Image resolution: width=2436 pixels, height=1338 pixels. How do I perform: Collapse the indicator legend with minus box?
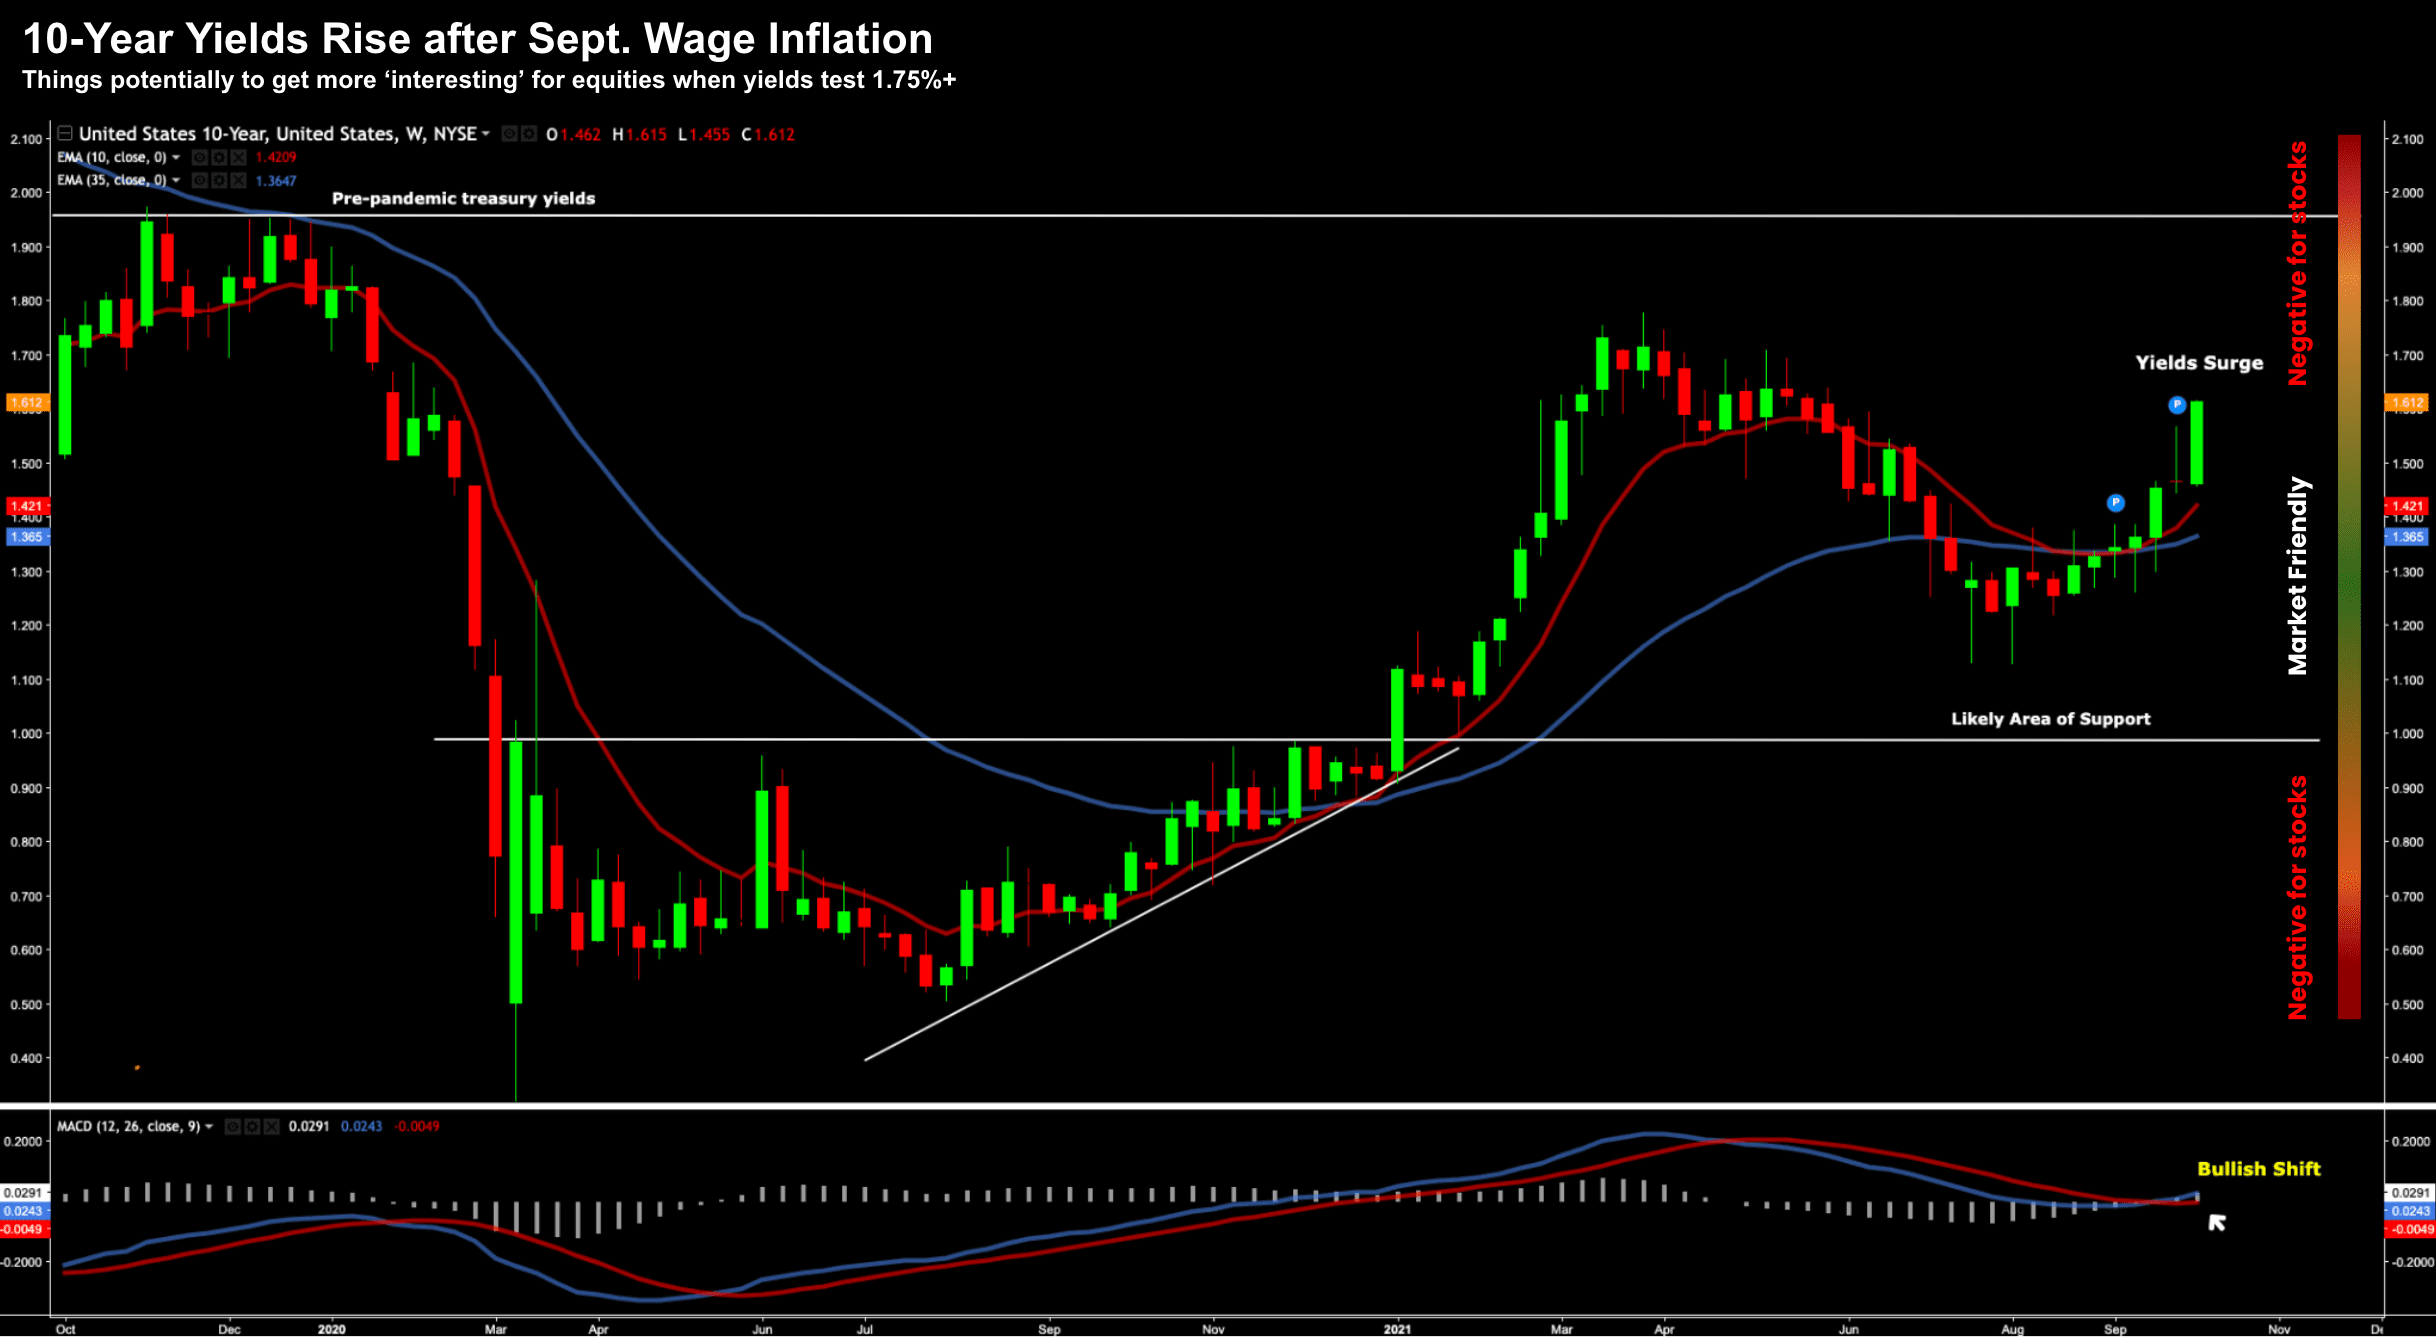[x=65, y=133]
